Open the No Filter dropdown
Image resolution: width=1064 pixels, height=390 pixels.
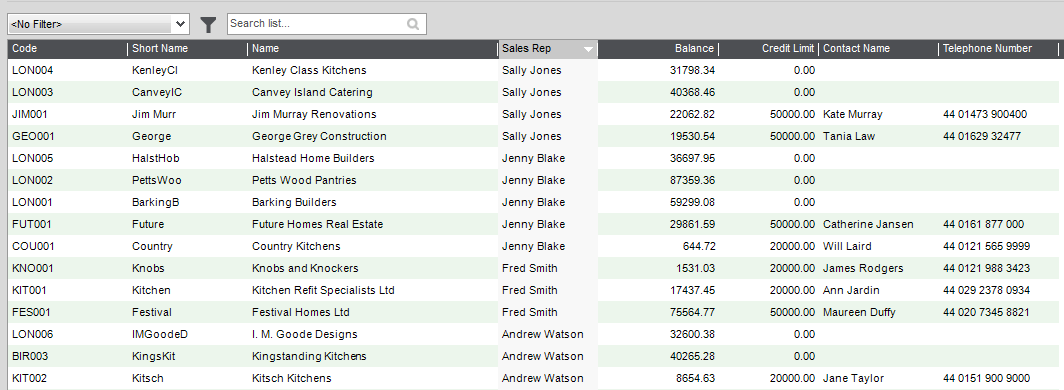98,24
